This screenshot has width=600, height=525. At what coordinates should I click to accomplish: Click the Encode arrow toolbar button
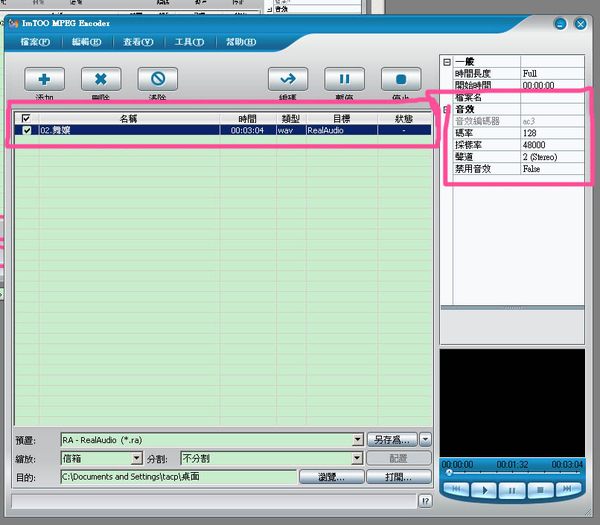(288, 79)
